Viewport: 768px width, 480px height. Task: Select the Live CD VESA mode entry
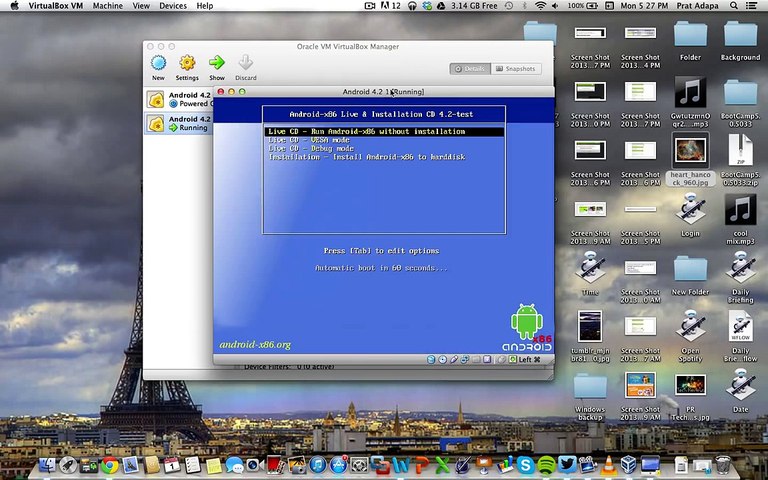[x=309, y=140]
